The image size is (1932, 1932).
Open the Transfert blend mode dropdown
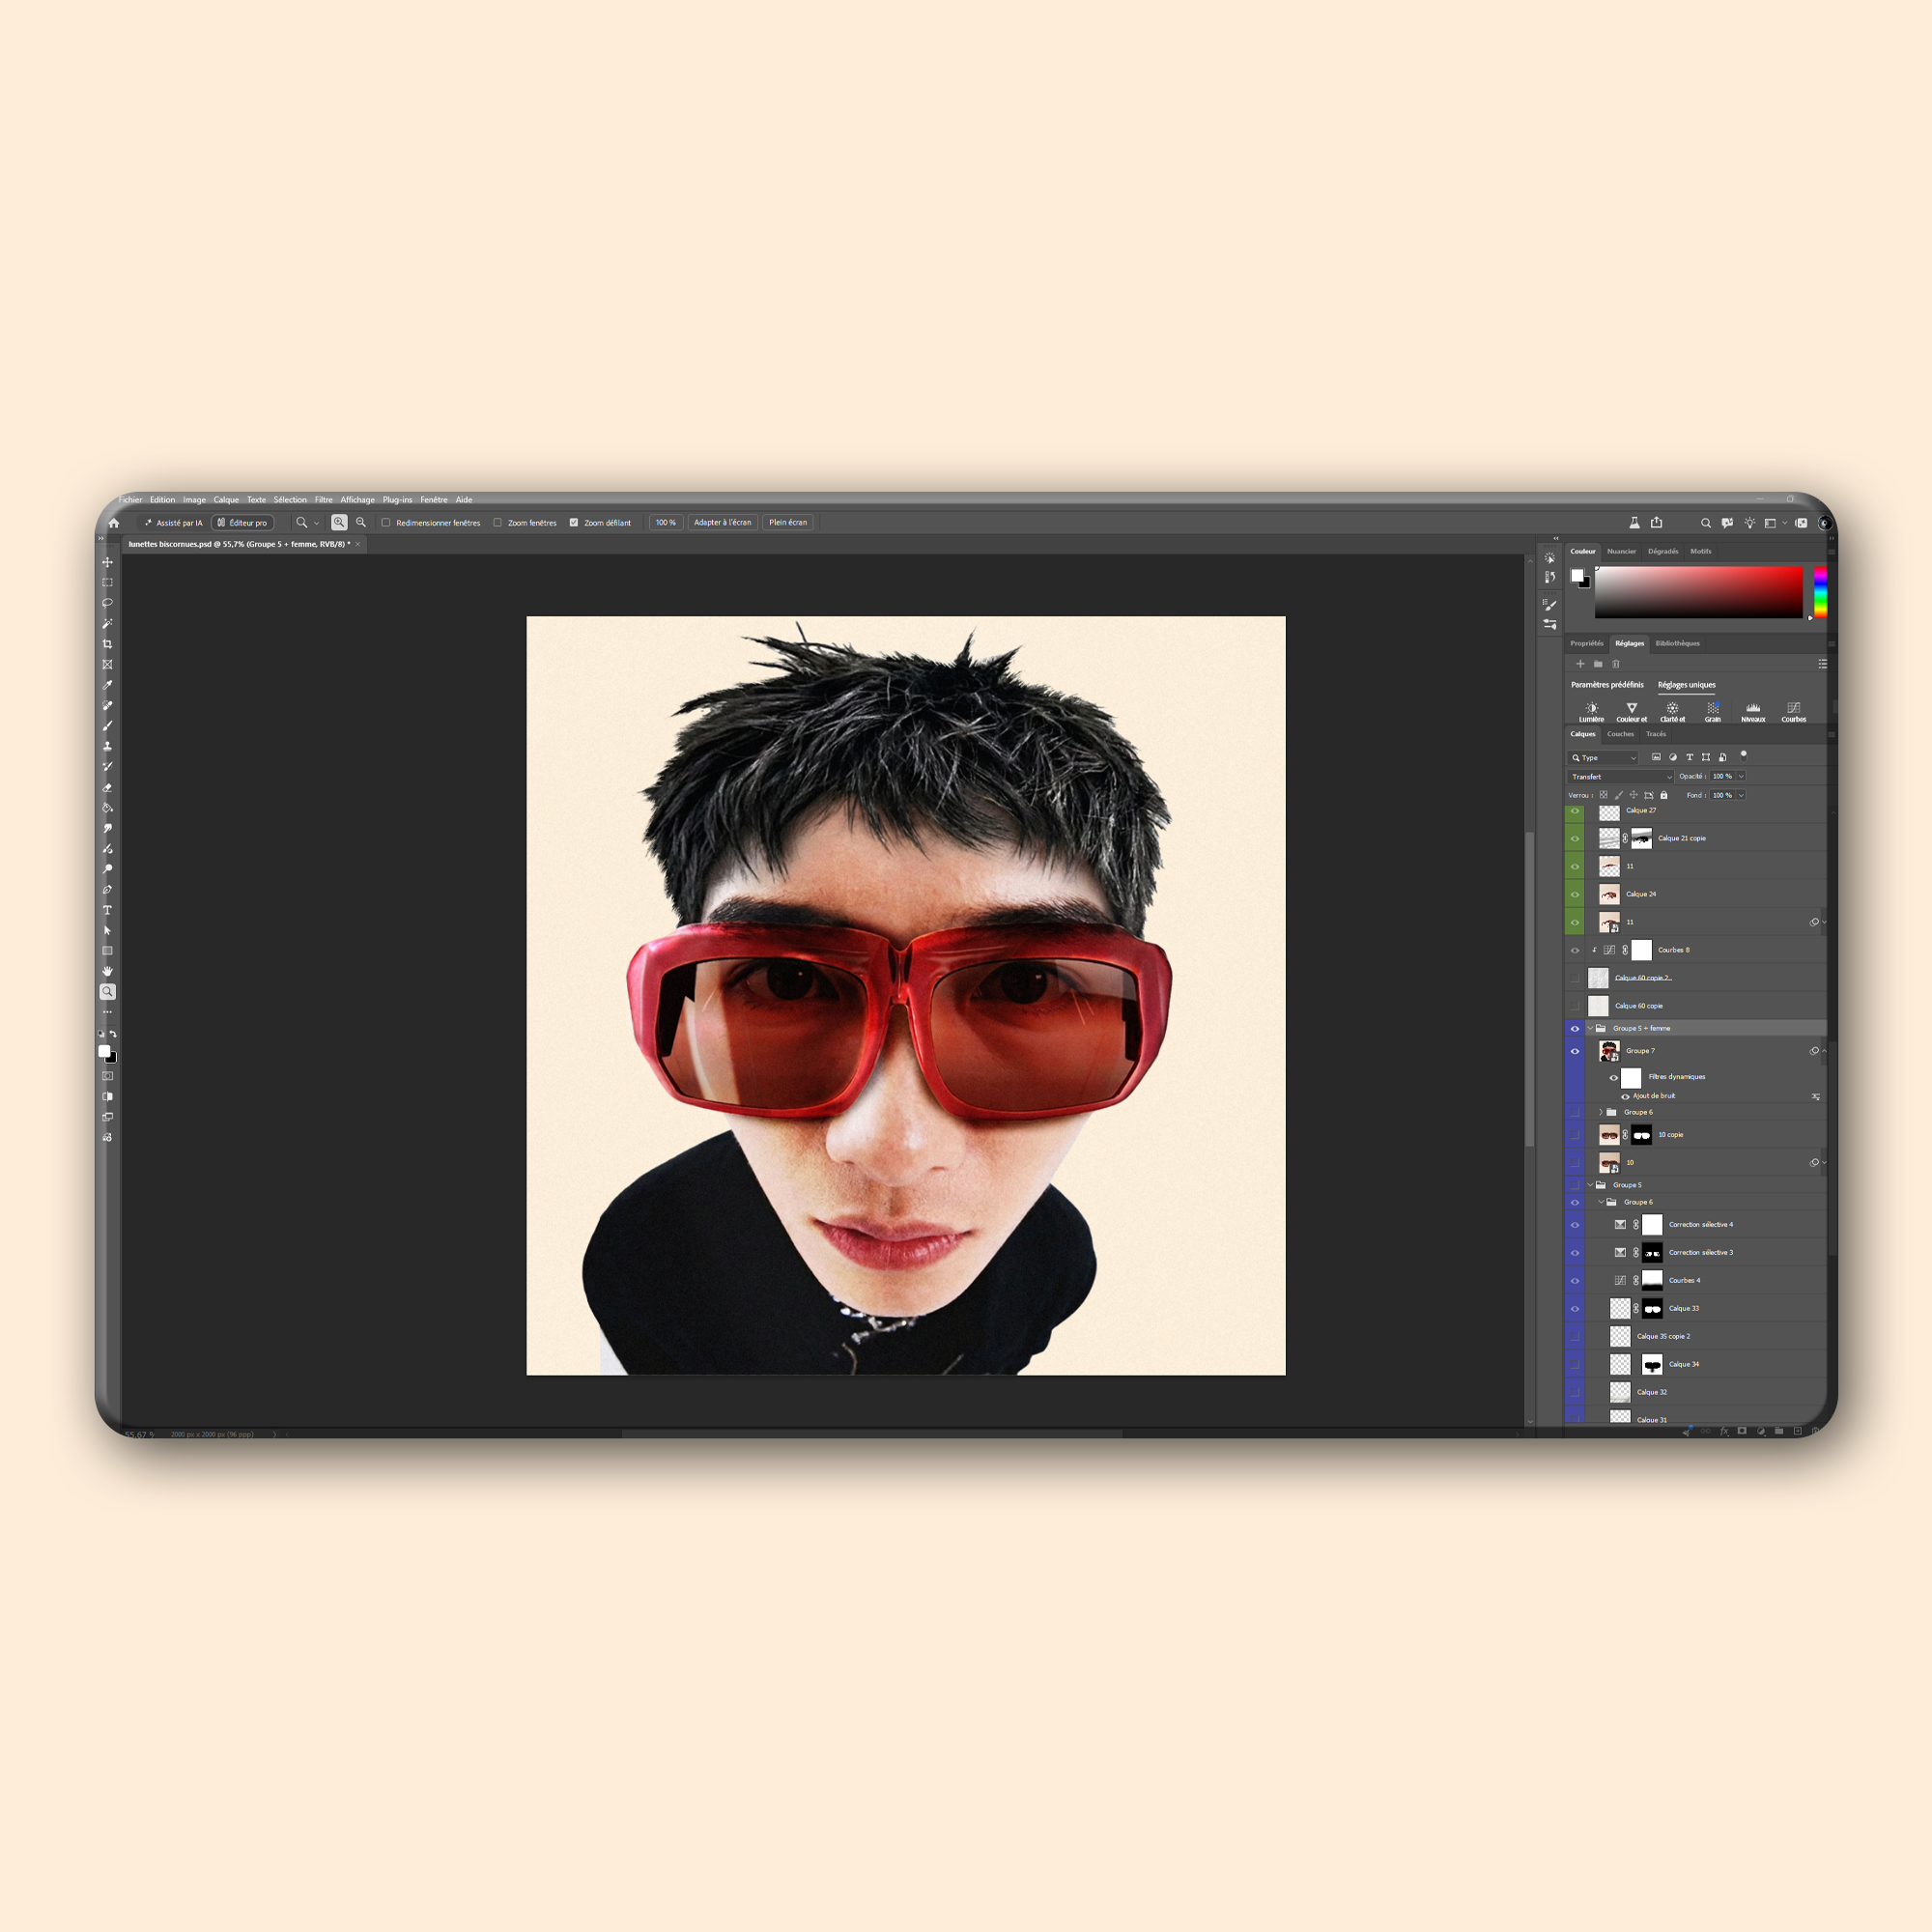click(x=1620, y=776)
